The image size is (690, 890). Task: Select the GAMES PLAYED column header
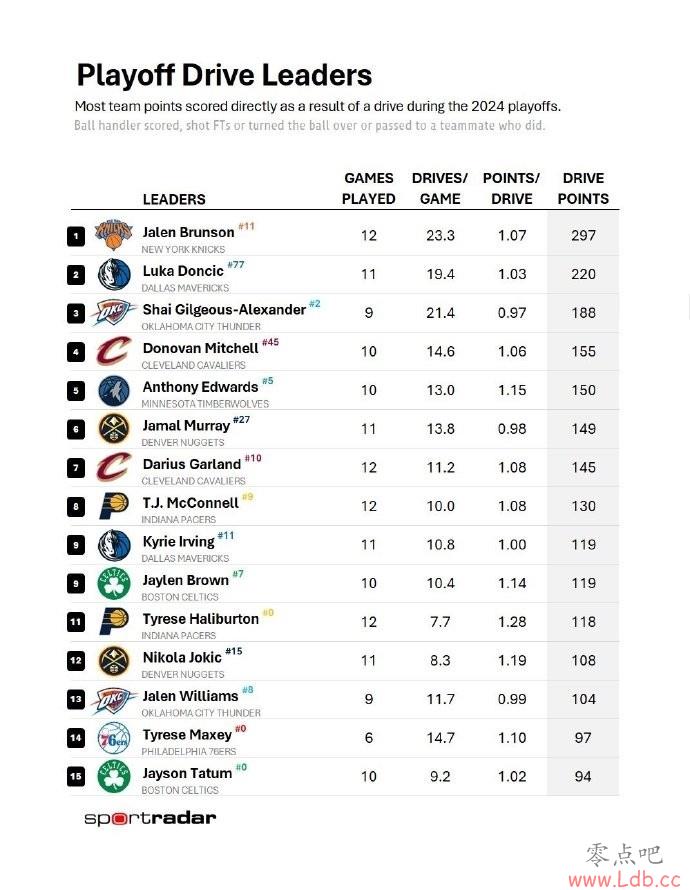368,188
